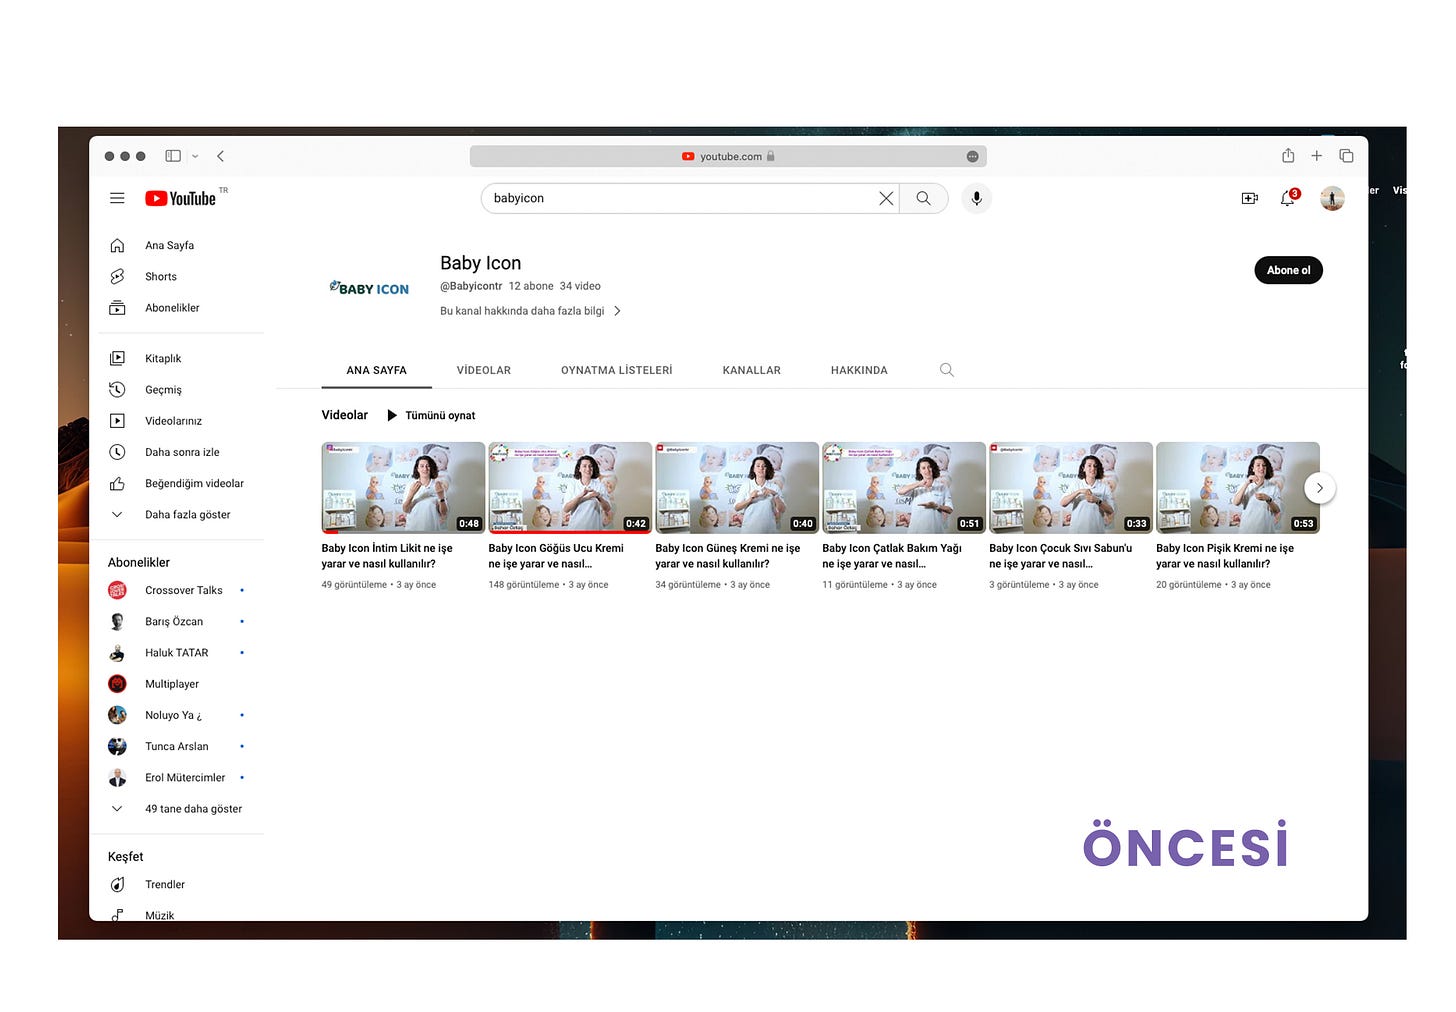The height and width of the screenshot is (1012, 1456).
Task: Open Bu kanal hakkında daha fazla bilgi
Action: pos(531,311)
